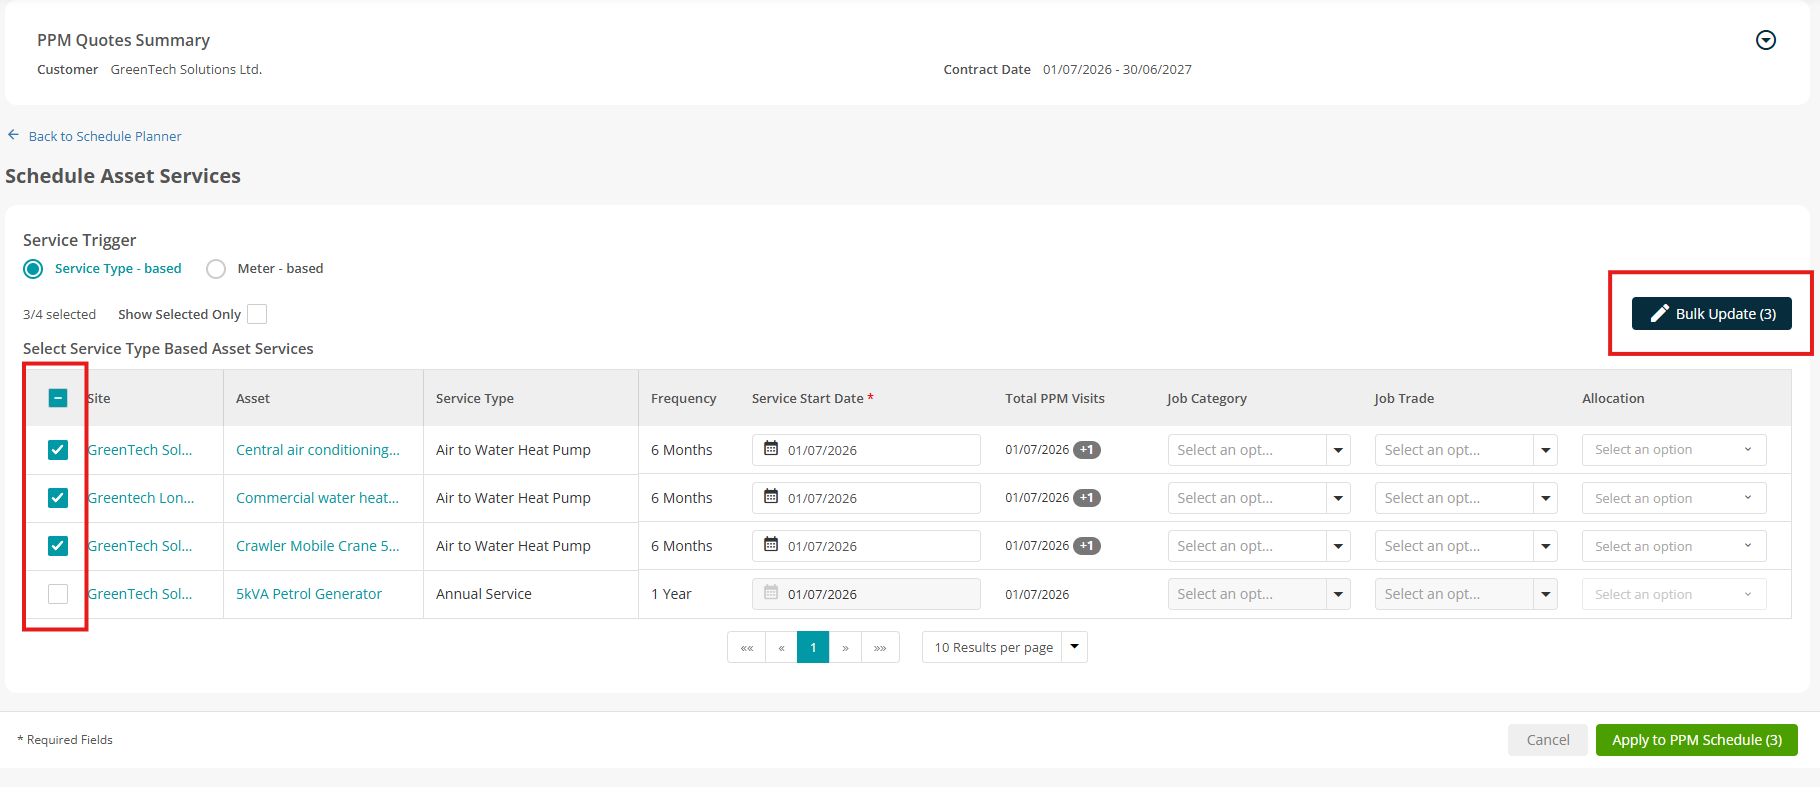
Task: Click +1 visits badge in Central air conditioning row
Action: coord(1087,450)
